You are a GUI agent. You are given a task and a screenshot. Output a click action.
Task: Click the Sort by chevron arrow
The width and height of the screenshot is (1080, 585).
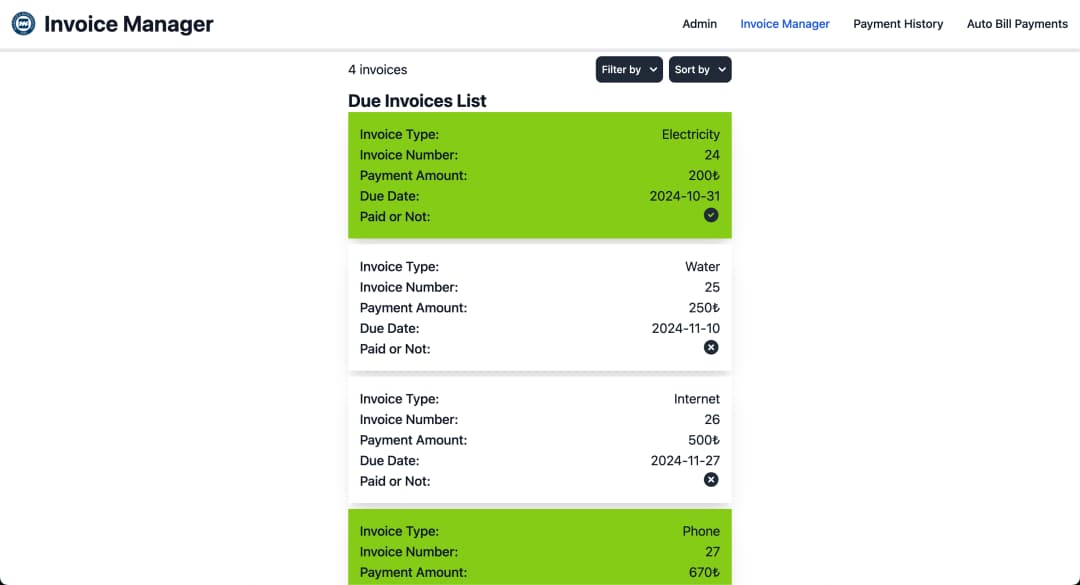pos(722,70)
